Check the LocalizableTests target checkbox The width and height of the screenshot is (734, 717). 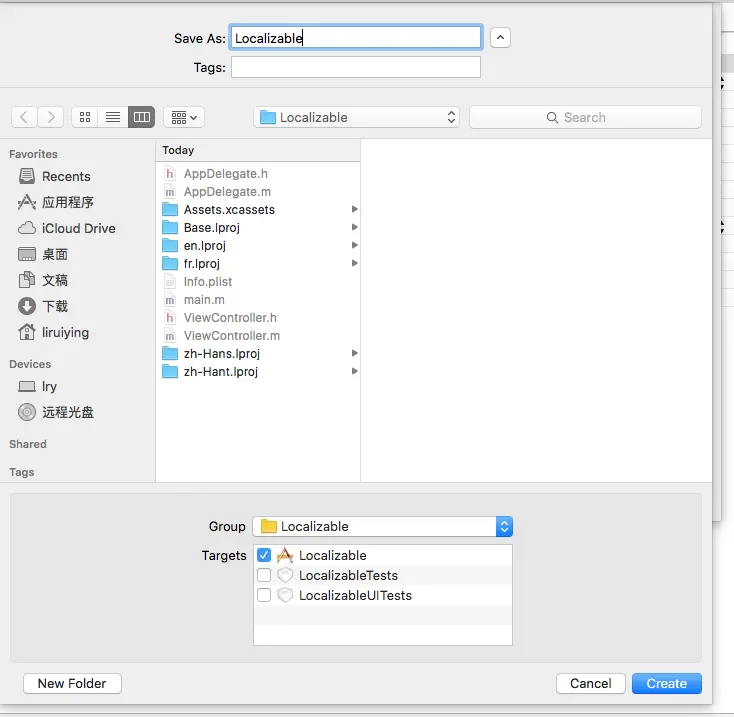[x=264, y=575]
